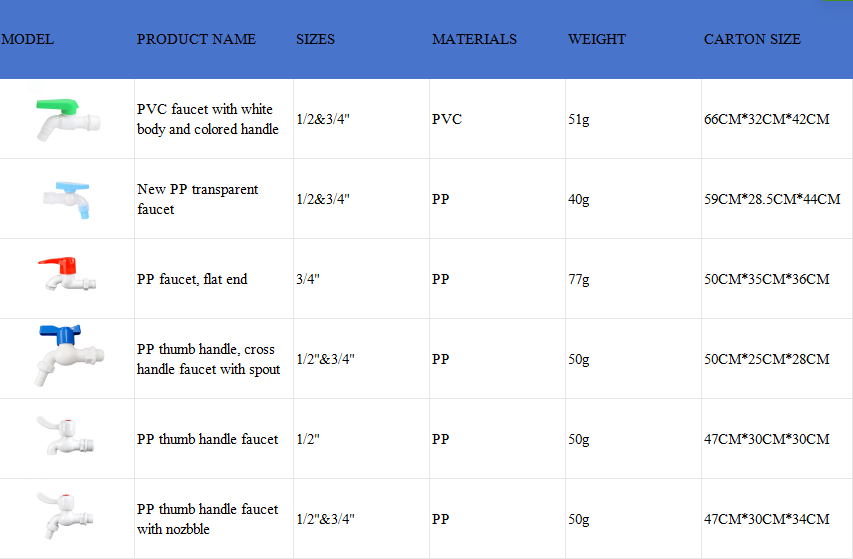
Task: Open the New PP transparent faucet name
Action: pos(197,199)
